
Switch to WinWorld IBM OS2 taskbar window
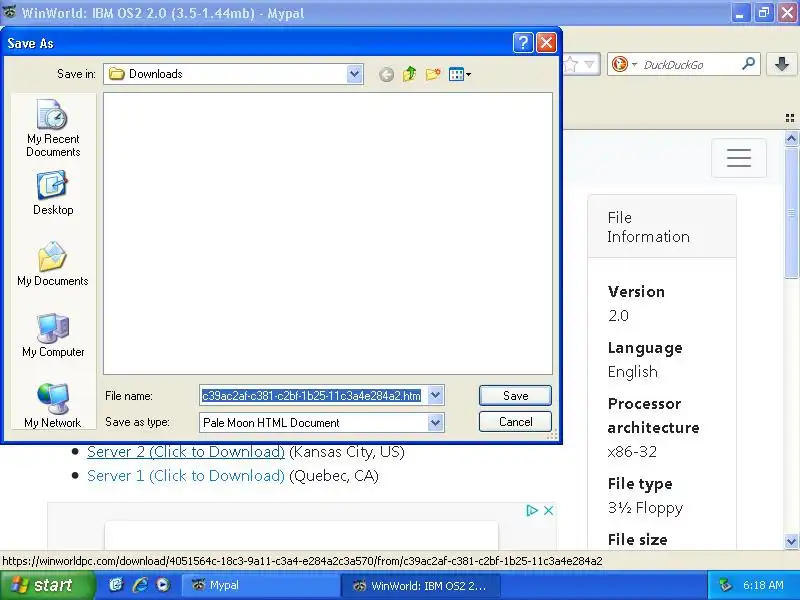click(x=420, y=585)
